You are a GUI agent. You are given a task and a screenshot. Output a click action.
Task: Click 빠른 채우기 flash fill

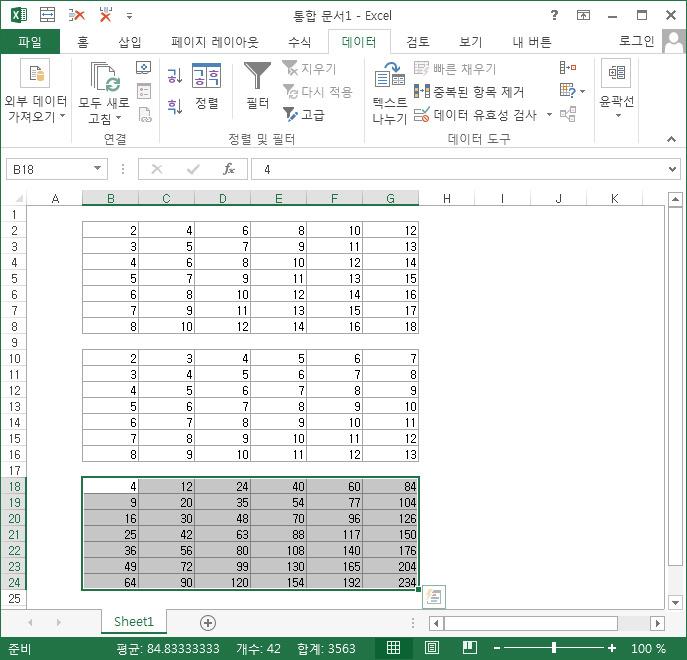point(454,68)
